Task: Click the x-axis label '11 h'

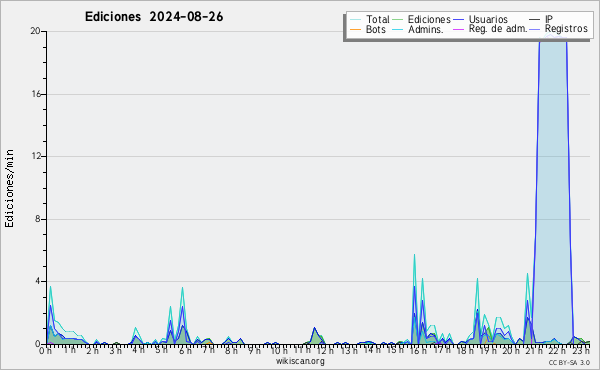Action: [302, 350]
